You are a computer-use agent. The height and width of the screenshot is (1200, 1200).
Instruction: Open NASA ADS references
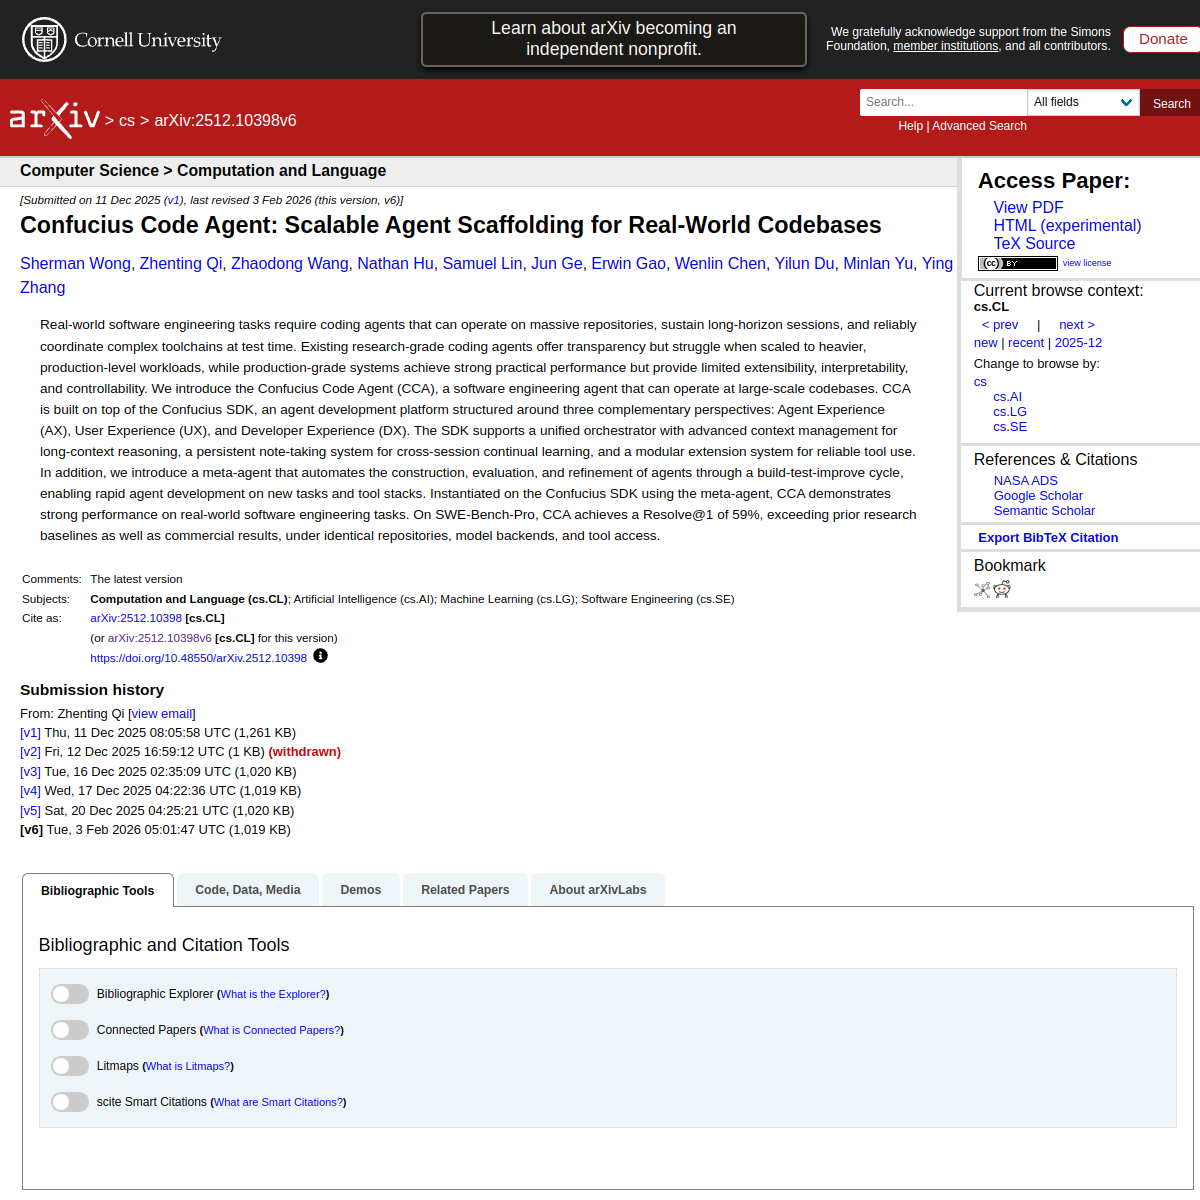pyautogui.click(x=1025, y=481)
